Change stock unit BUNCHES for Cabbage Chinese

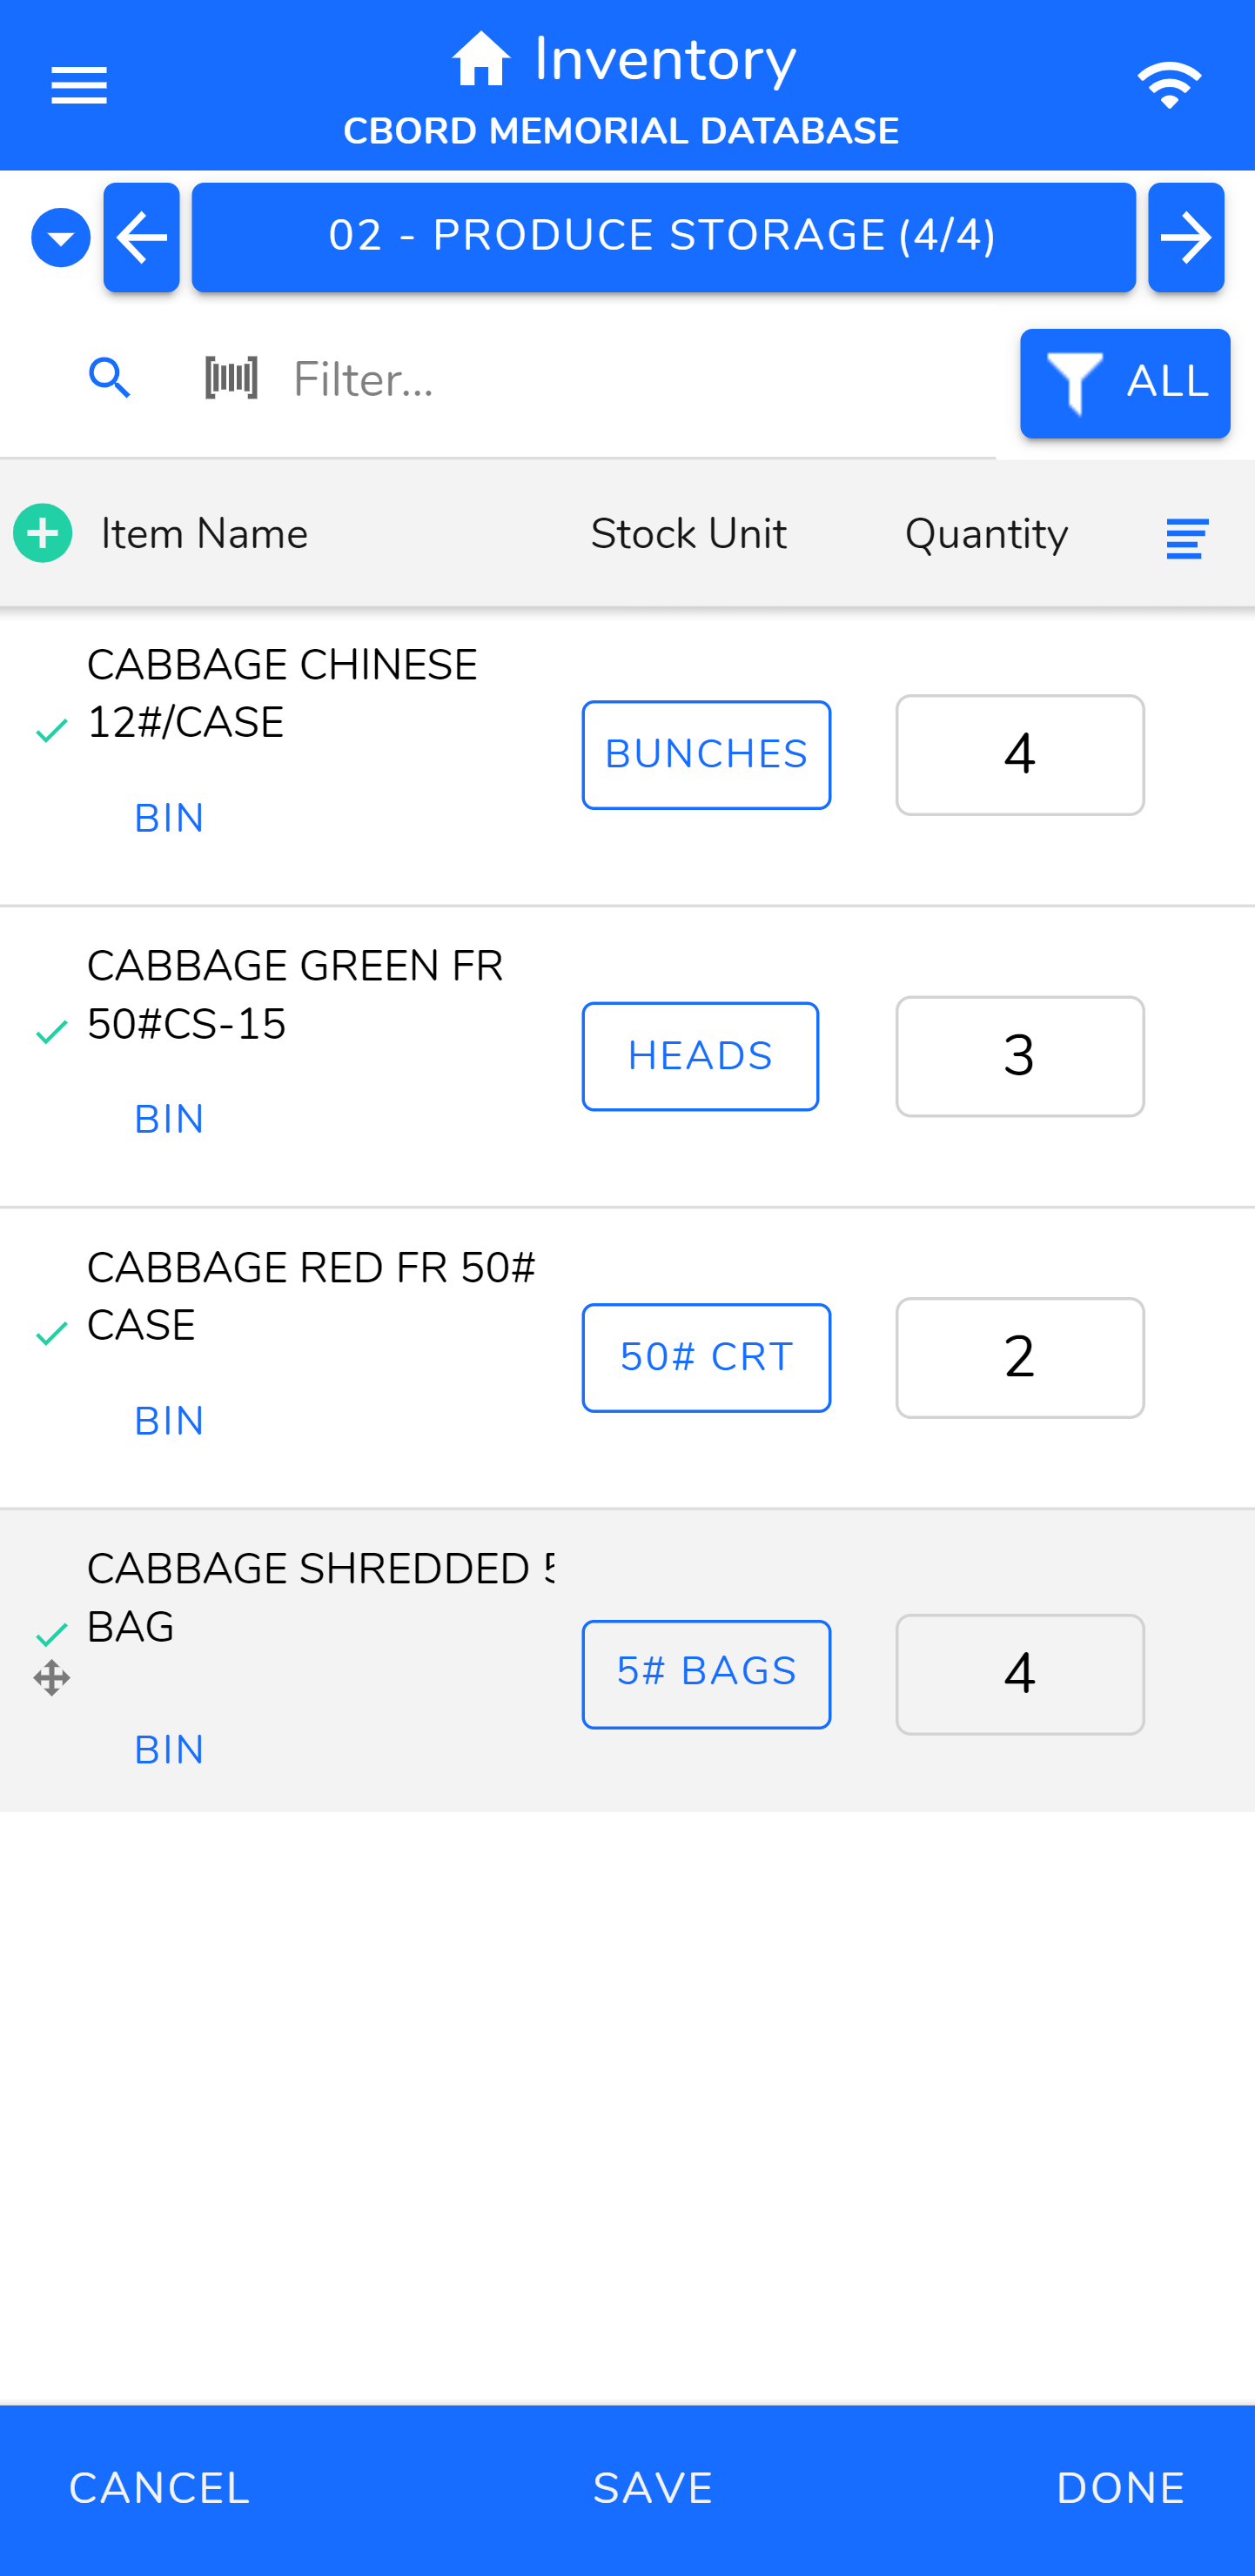click(706, 755)
